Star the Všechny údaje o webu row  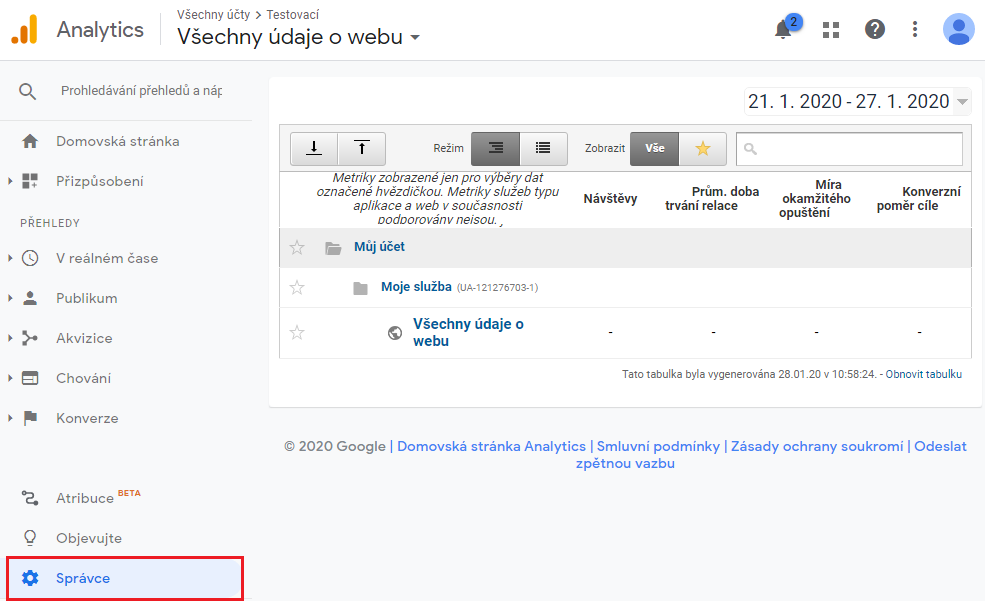coord(297,332)
